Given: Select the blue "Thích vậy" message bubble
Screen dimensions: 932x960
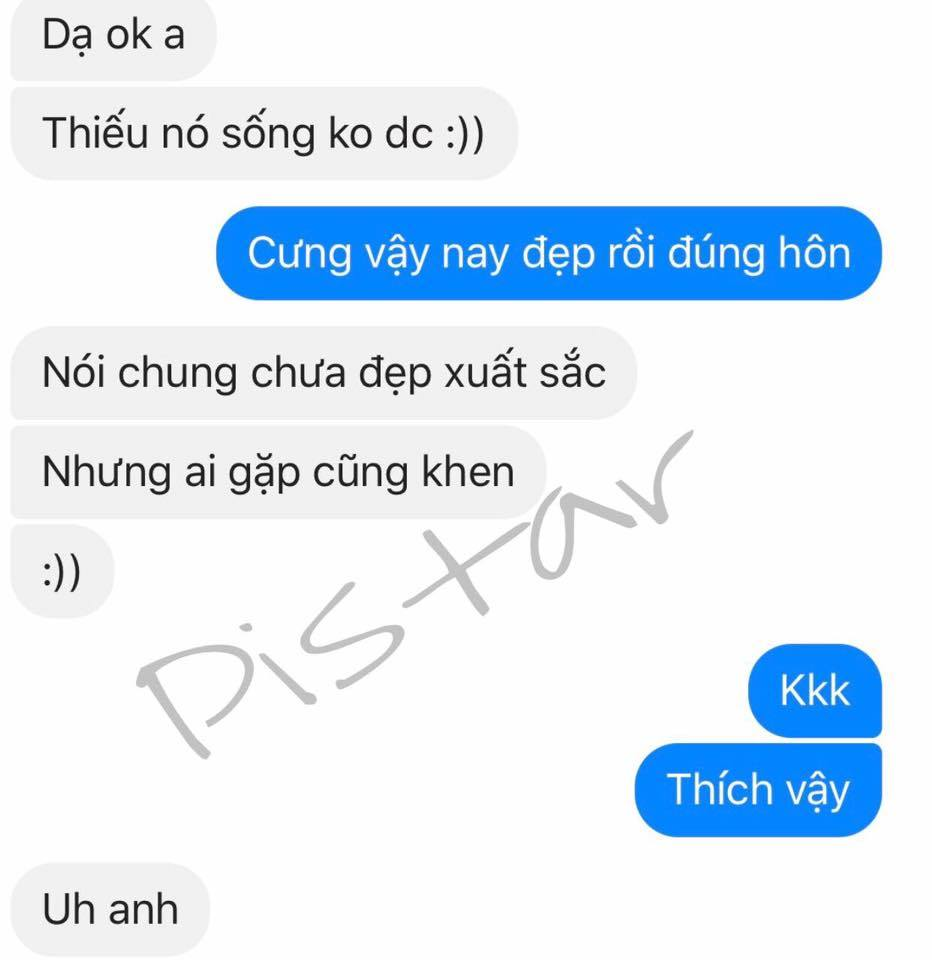Looking at the screenshot, I should point(758,790).
